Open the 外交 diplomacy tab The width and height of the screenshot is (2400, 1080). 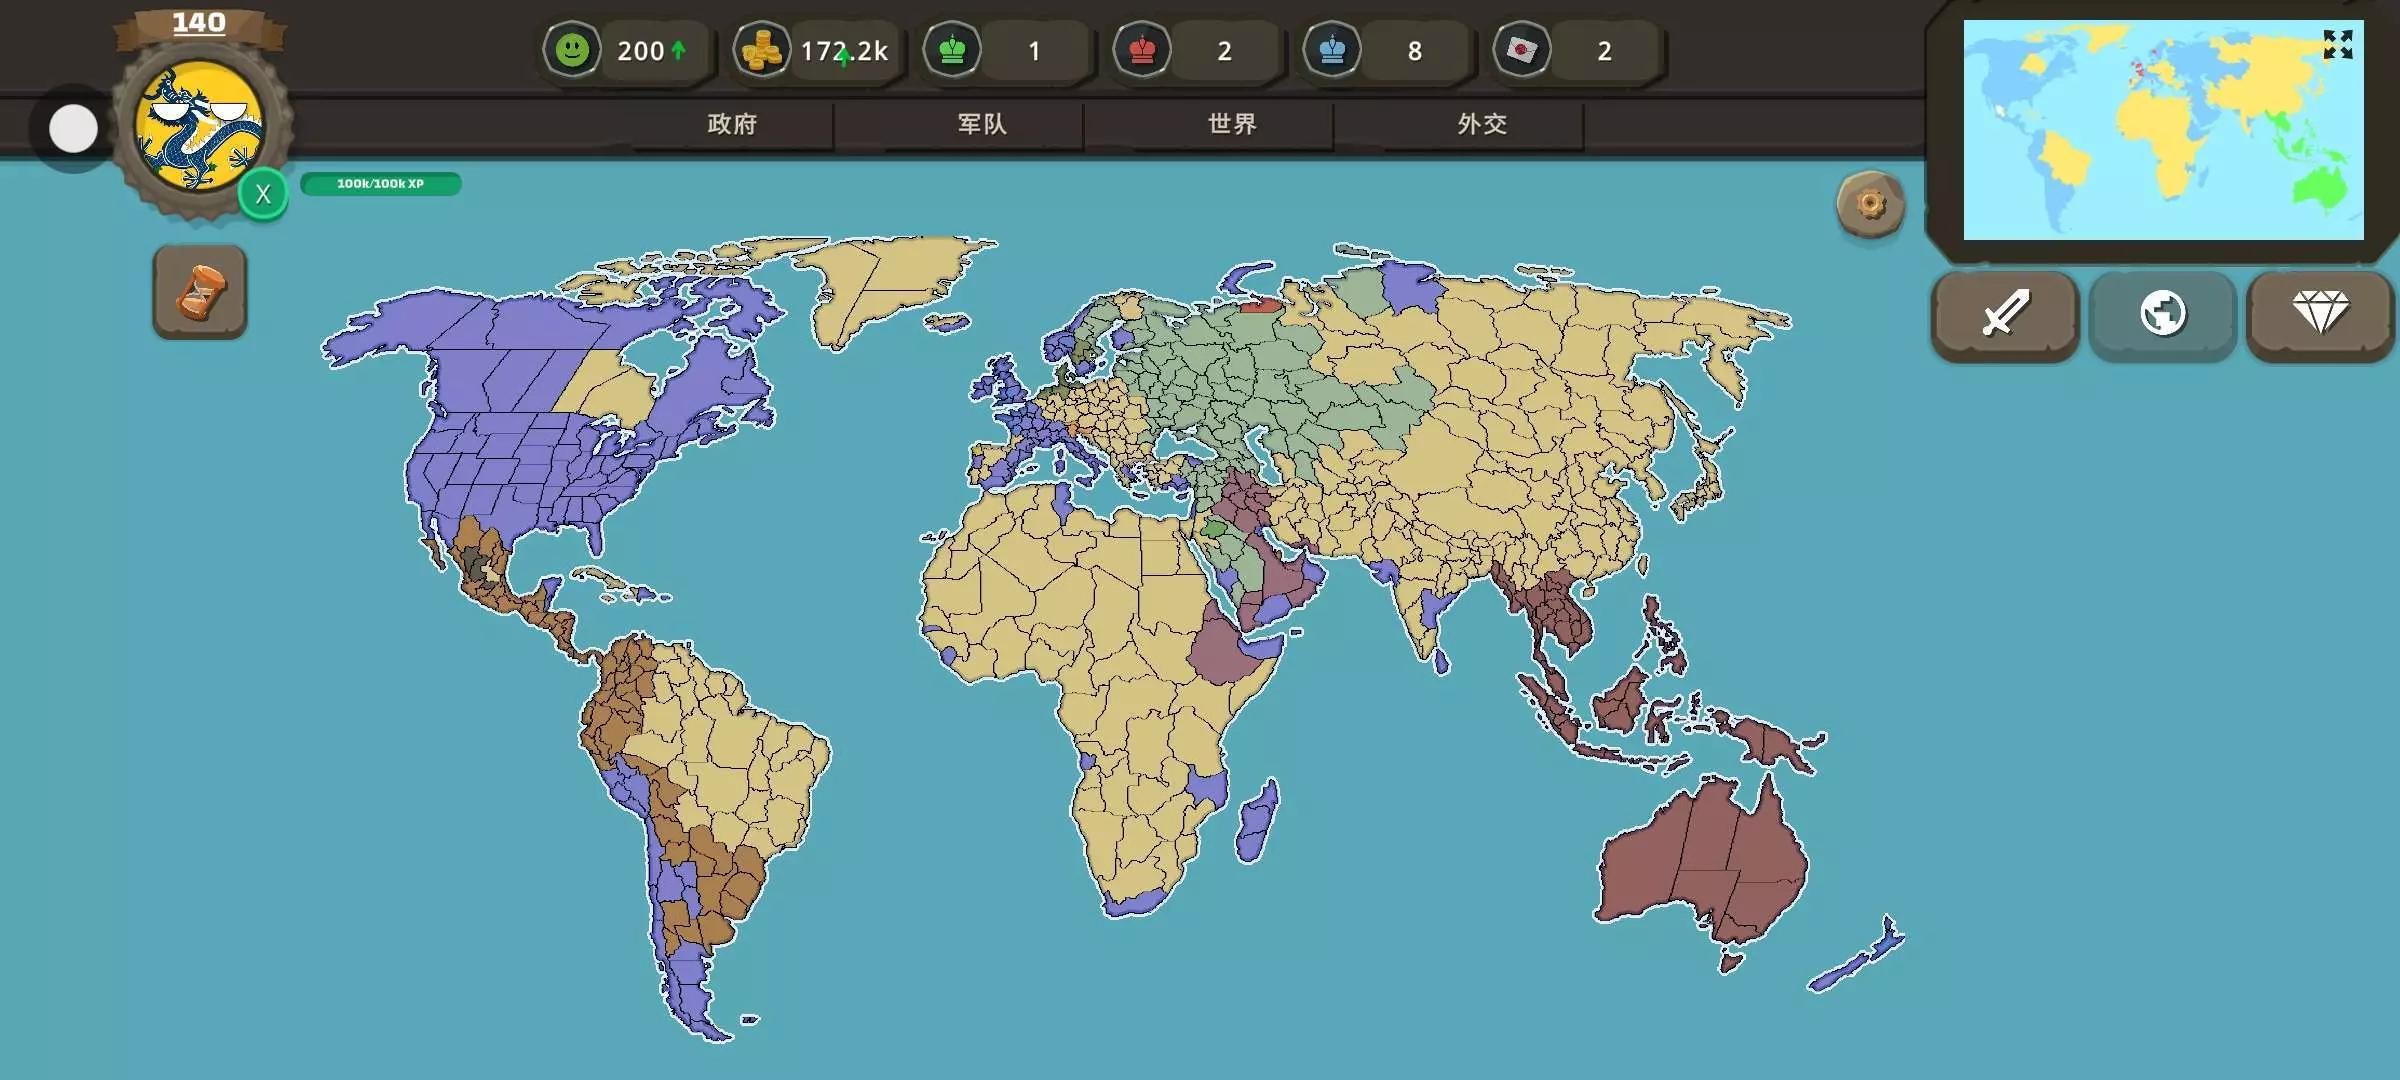click(x=1482, y=124)
